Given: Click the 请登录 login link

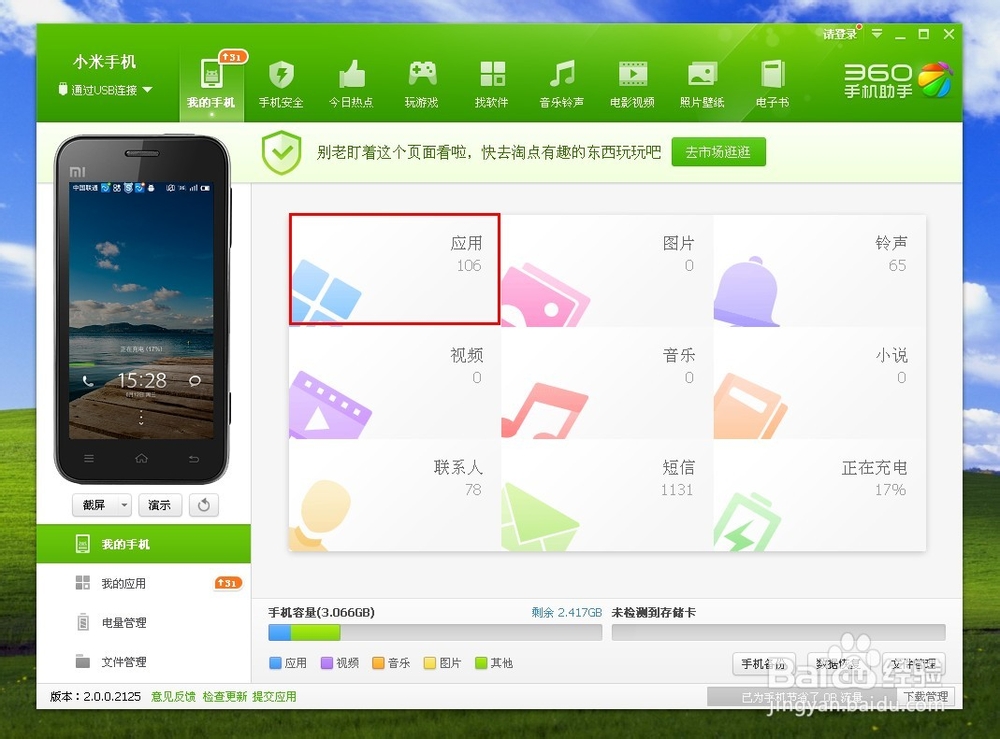Looking at the screenshot, I should 840,34.
